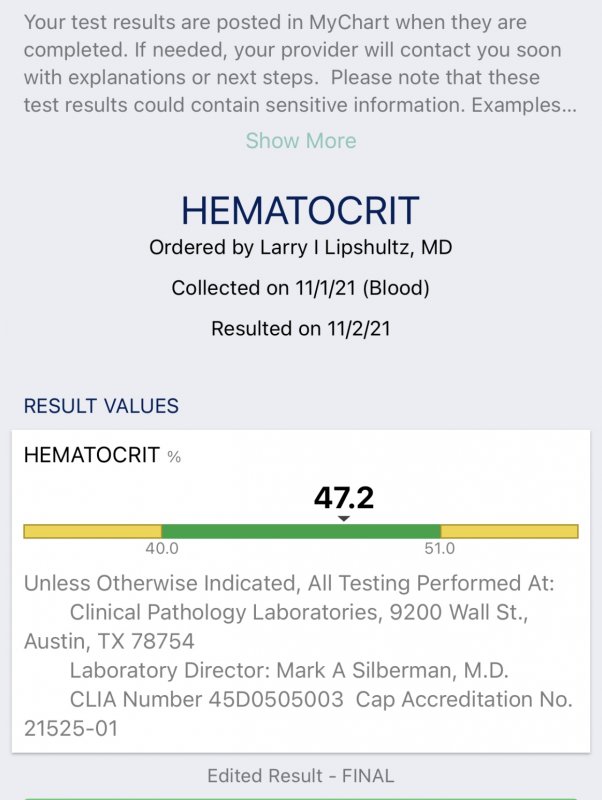Tap the CLIA Number 45D0505003 text
Image resolution: width=602 pixels, height=800 pixels.
[x=207, y=699]
